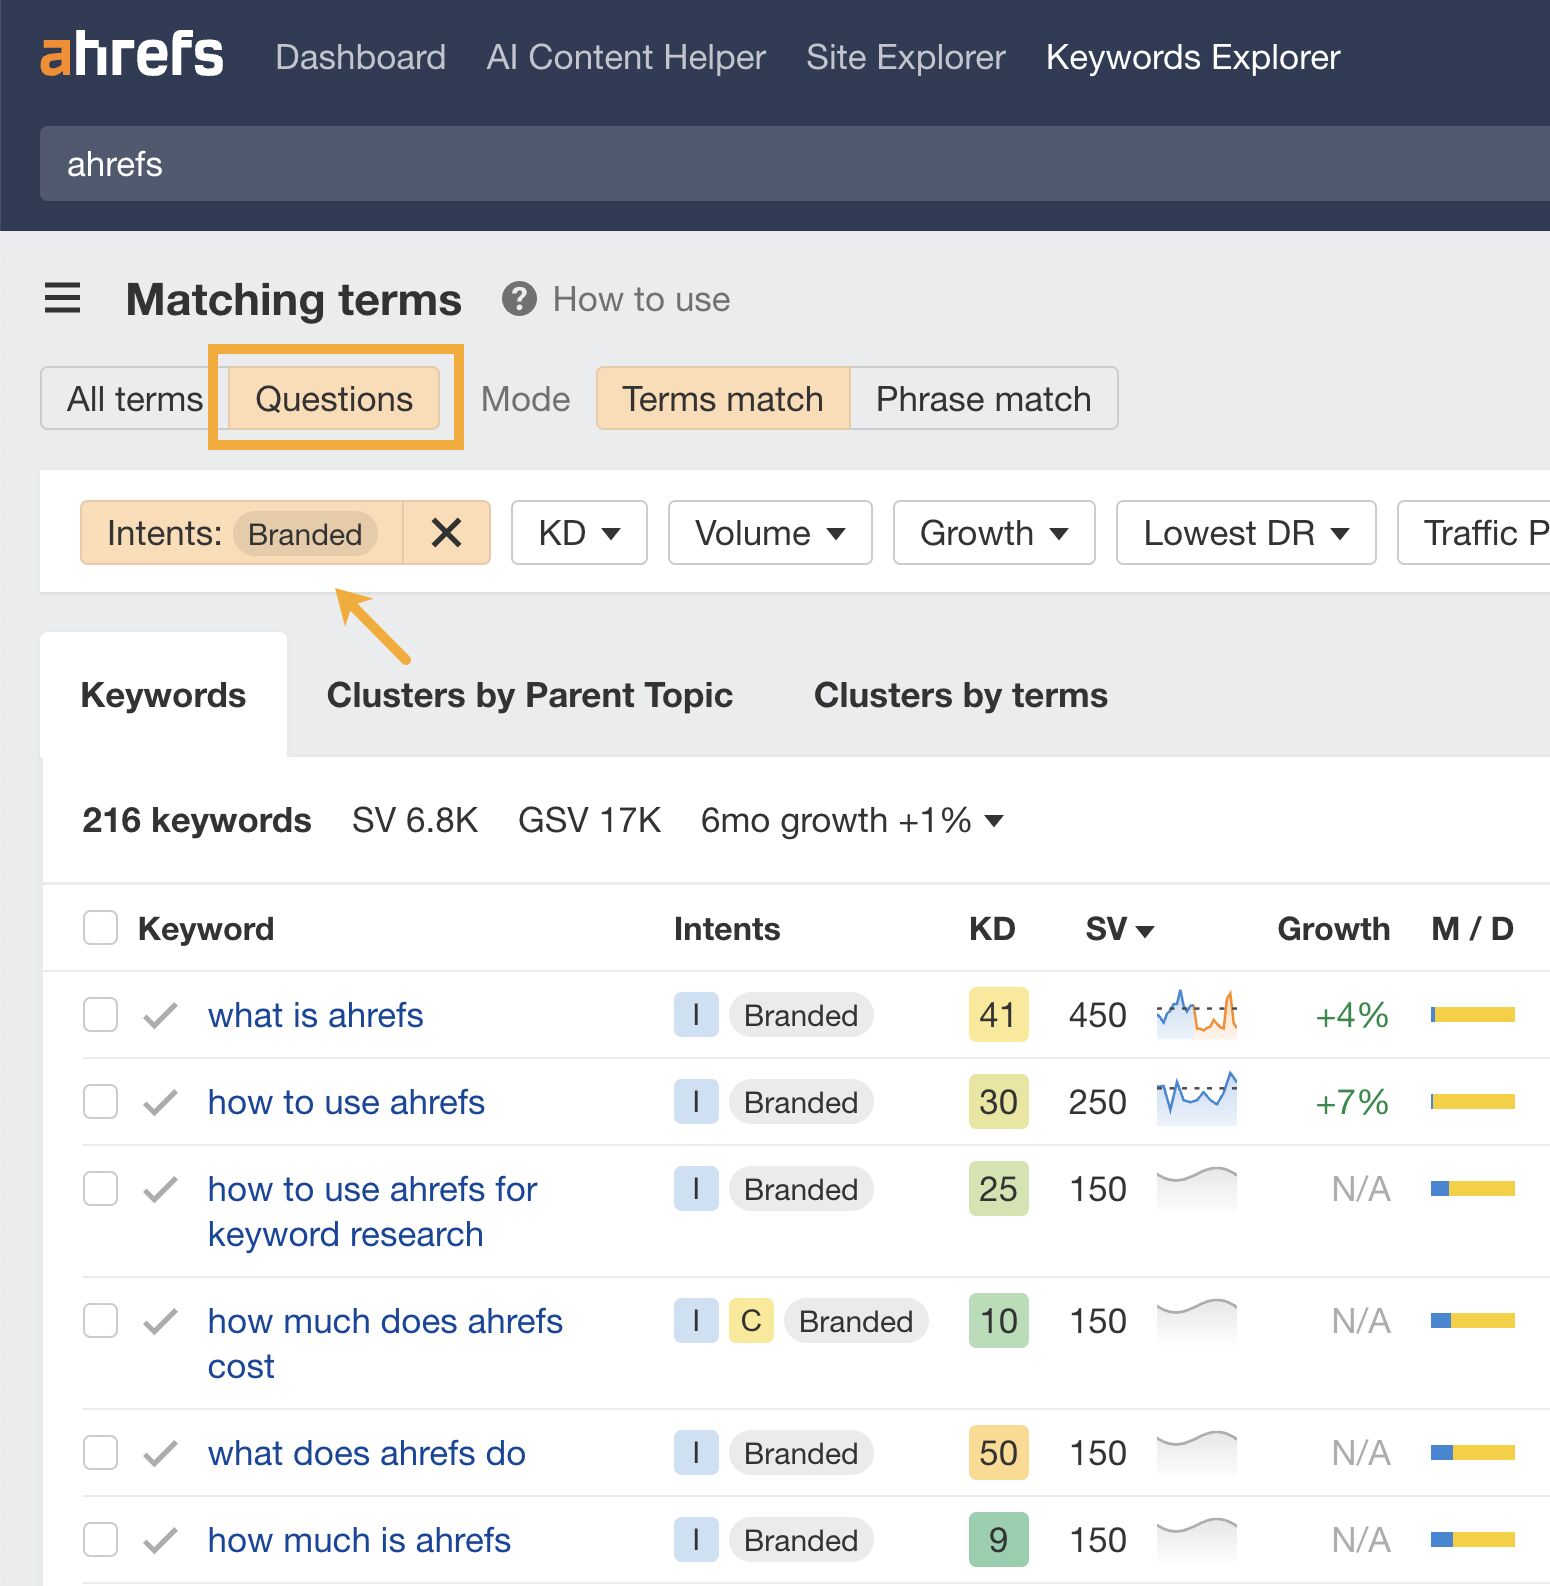Remove the Branded intents filter
1550x1586 pixels.
click(446, 533)
